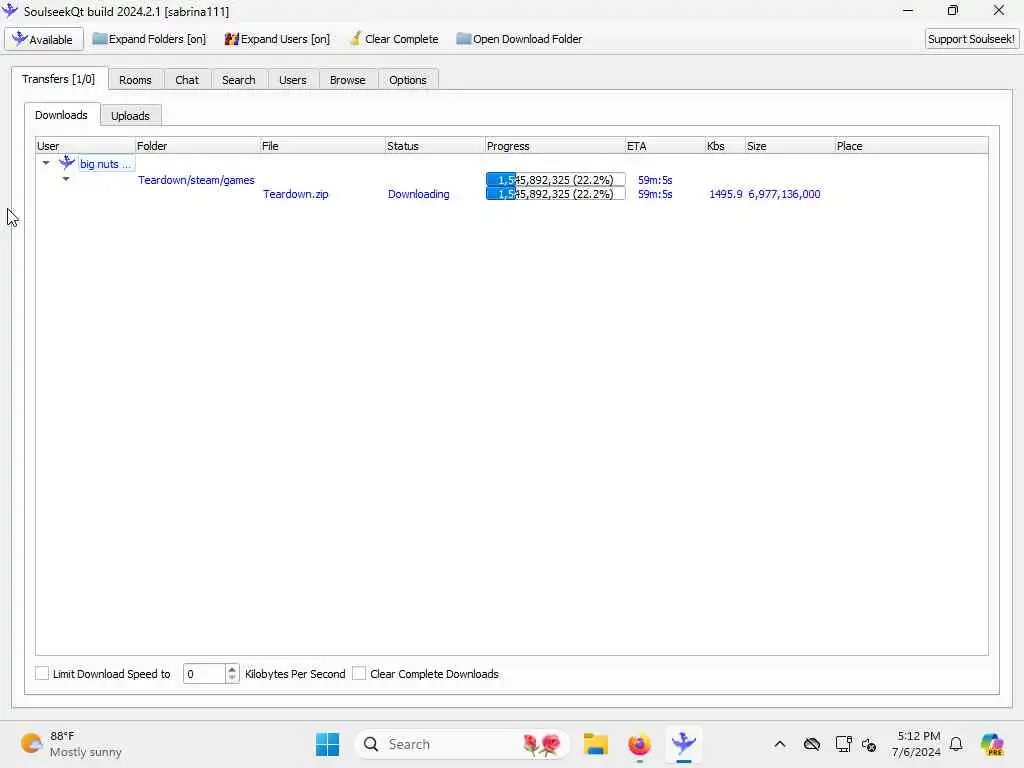Image resolution: width=1024 pixels, height=768 pixels.
Task: Sort by the User column header
Action: click(85, 146)
